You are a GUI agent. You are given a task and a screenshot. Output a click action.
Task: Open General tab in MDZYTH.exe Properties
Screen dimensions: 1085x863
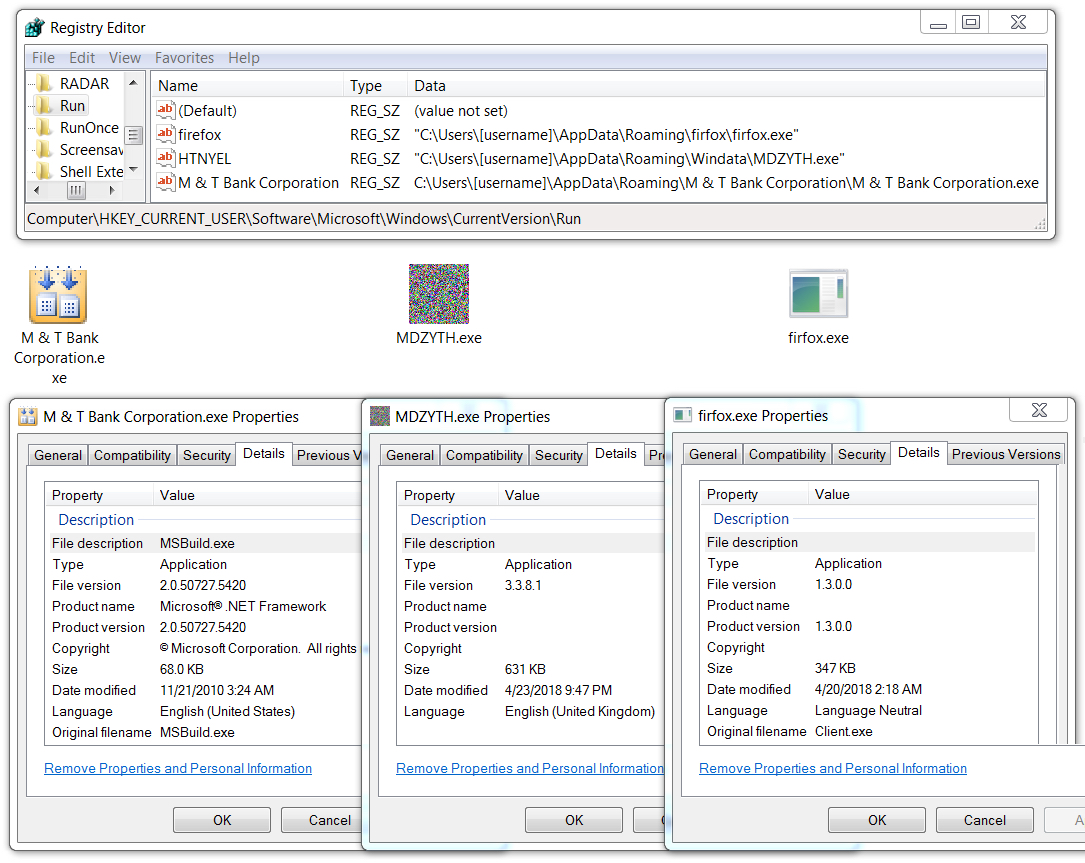click(x=410, y=455)
